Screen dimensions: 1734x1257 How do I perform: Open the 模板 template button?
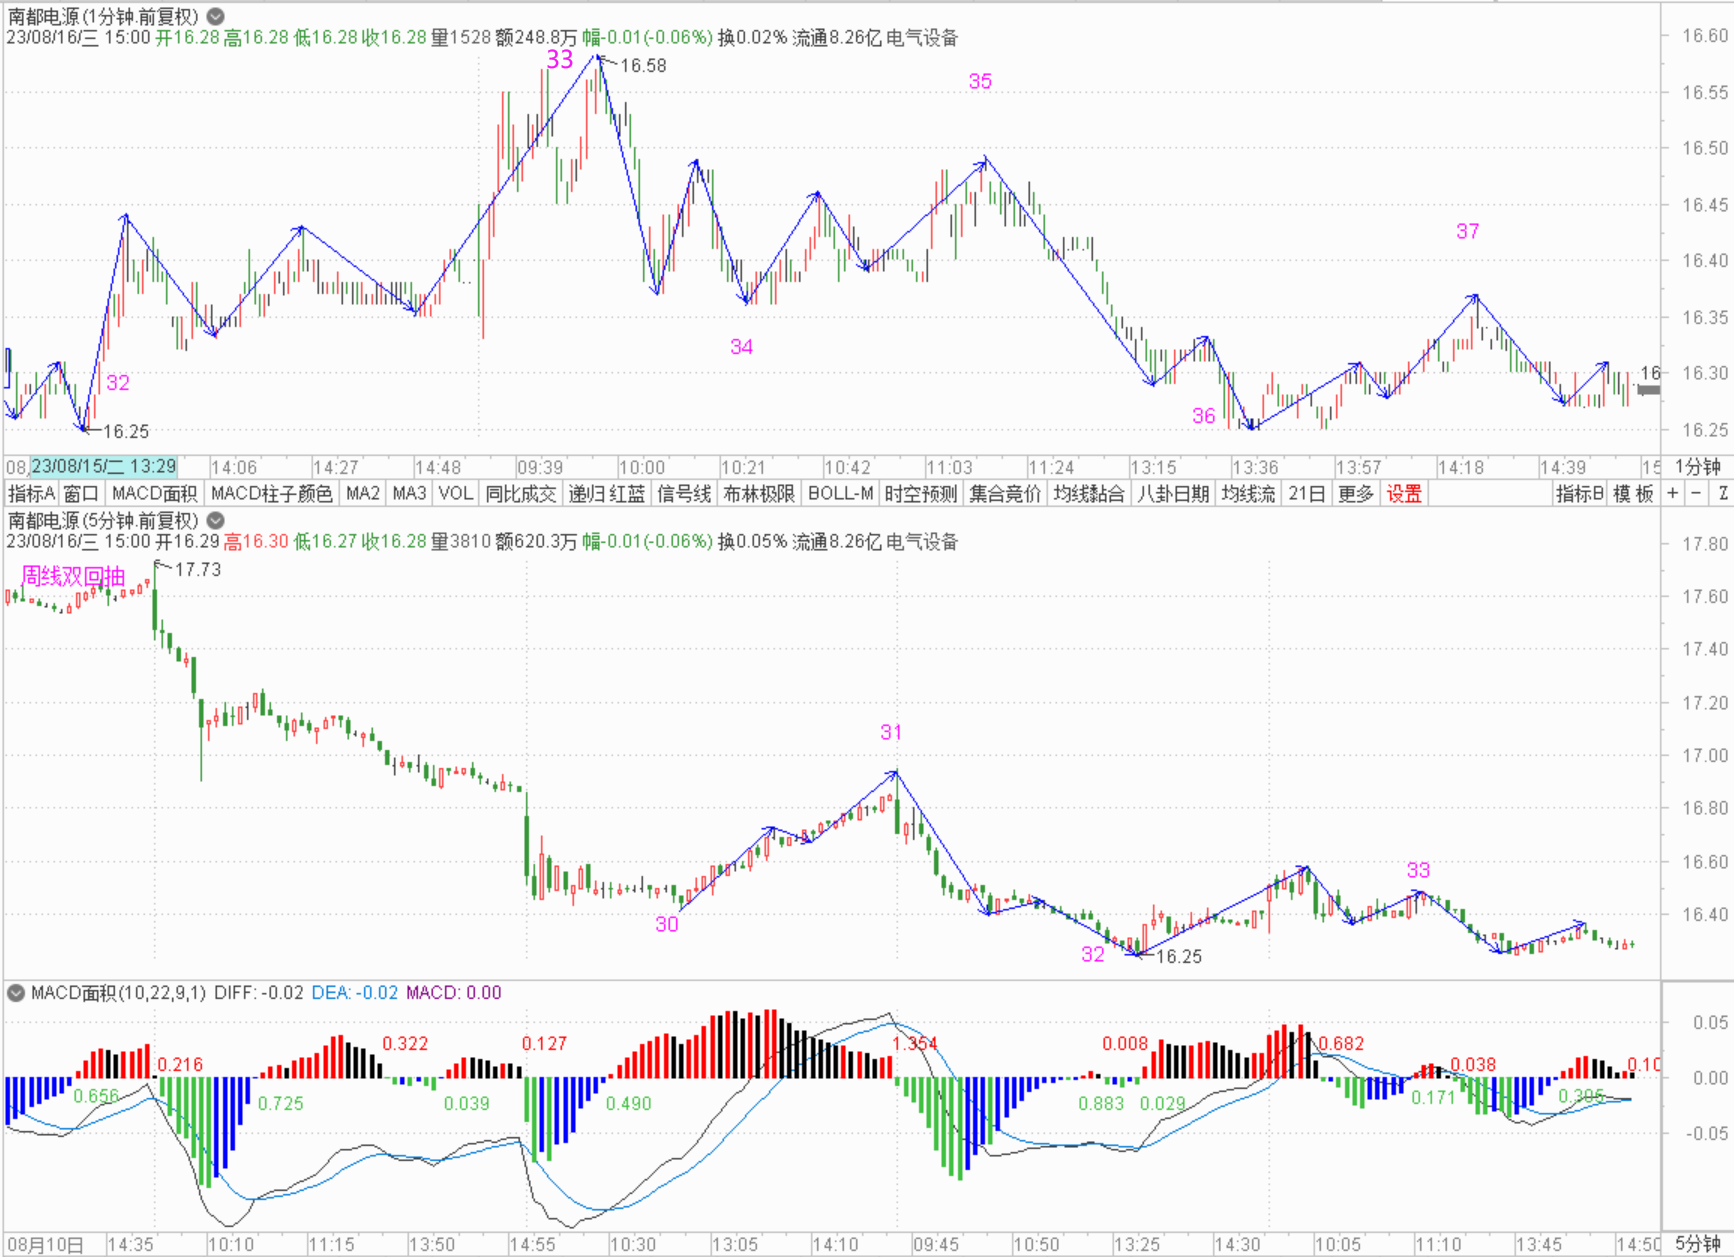(1633, 493)
